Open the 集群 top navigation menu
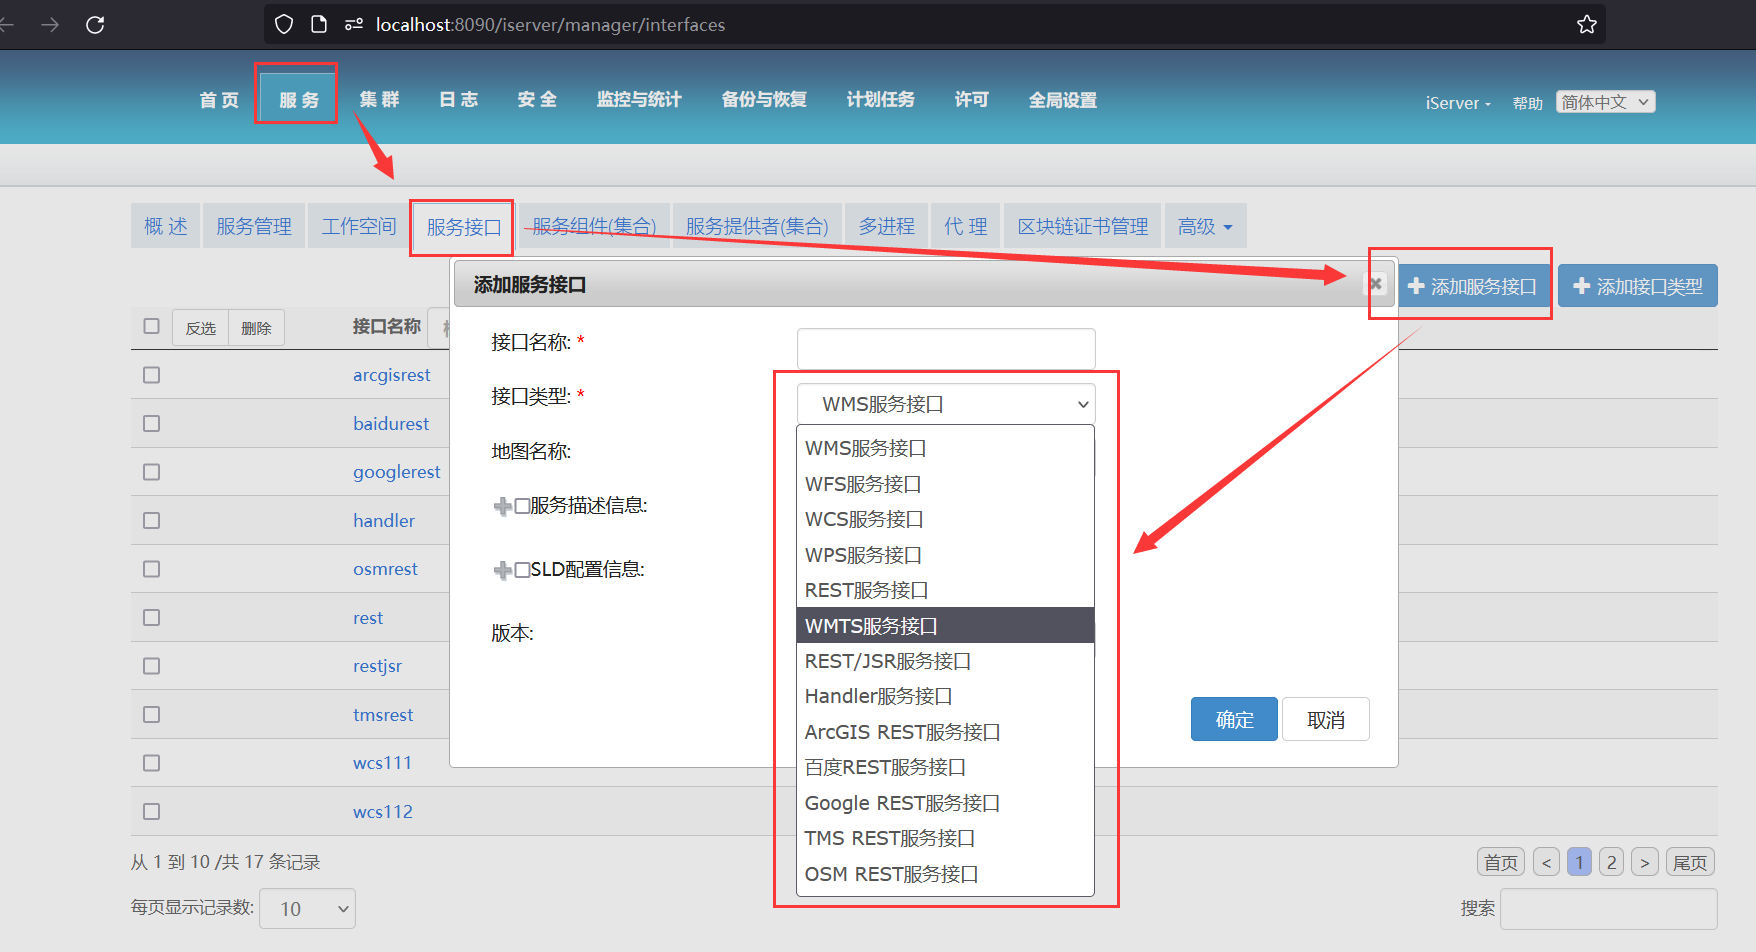 pos(379,100)
